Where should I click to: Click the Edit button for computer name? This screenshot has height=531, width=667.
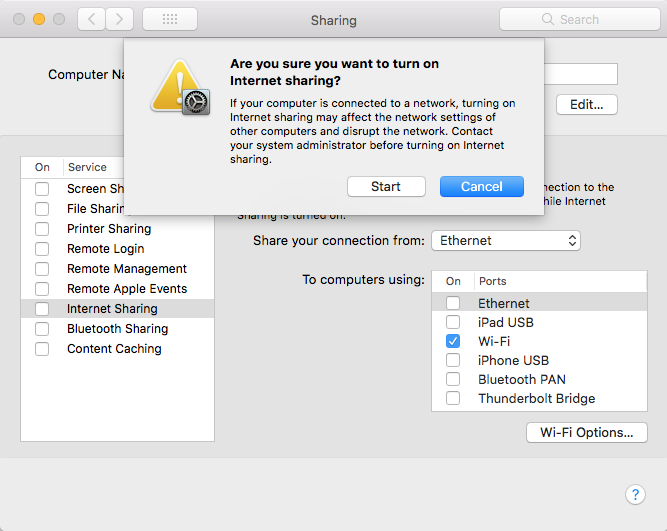click(586, 105)
